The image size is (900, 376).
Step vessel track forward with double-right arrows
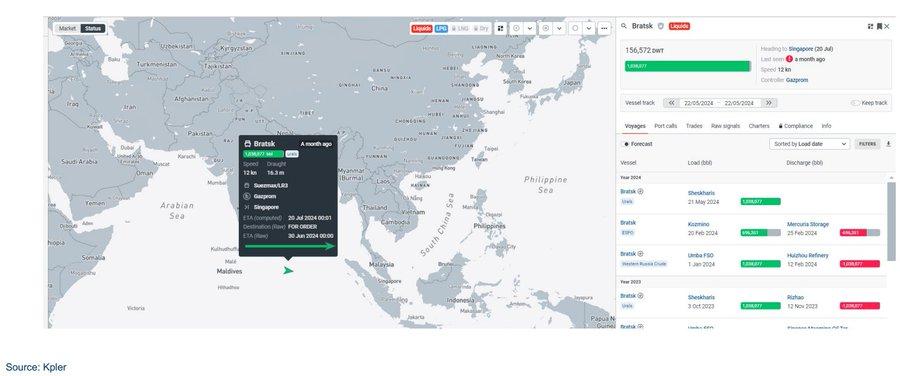[x=769, y=103]
